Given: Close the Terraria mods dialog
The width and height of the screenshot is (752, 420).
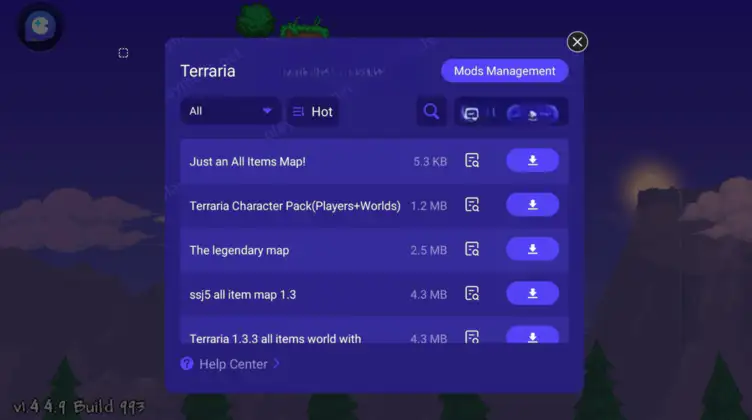Looking at the screenshot, I should [577, 42].
